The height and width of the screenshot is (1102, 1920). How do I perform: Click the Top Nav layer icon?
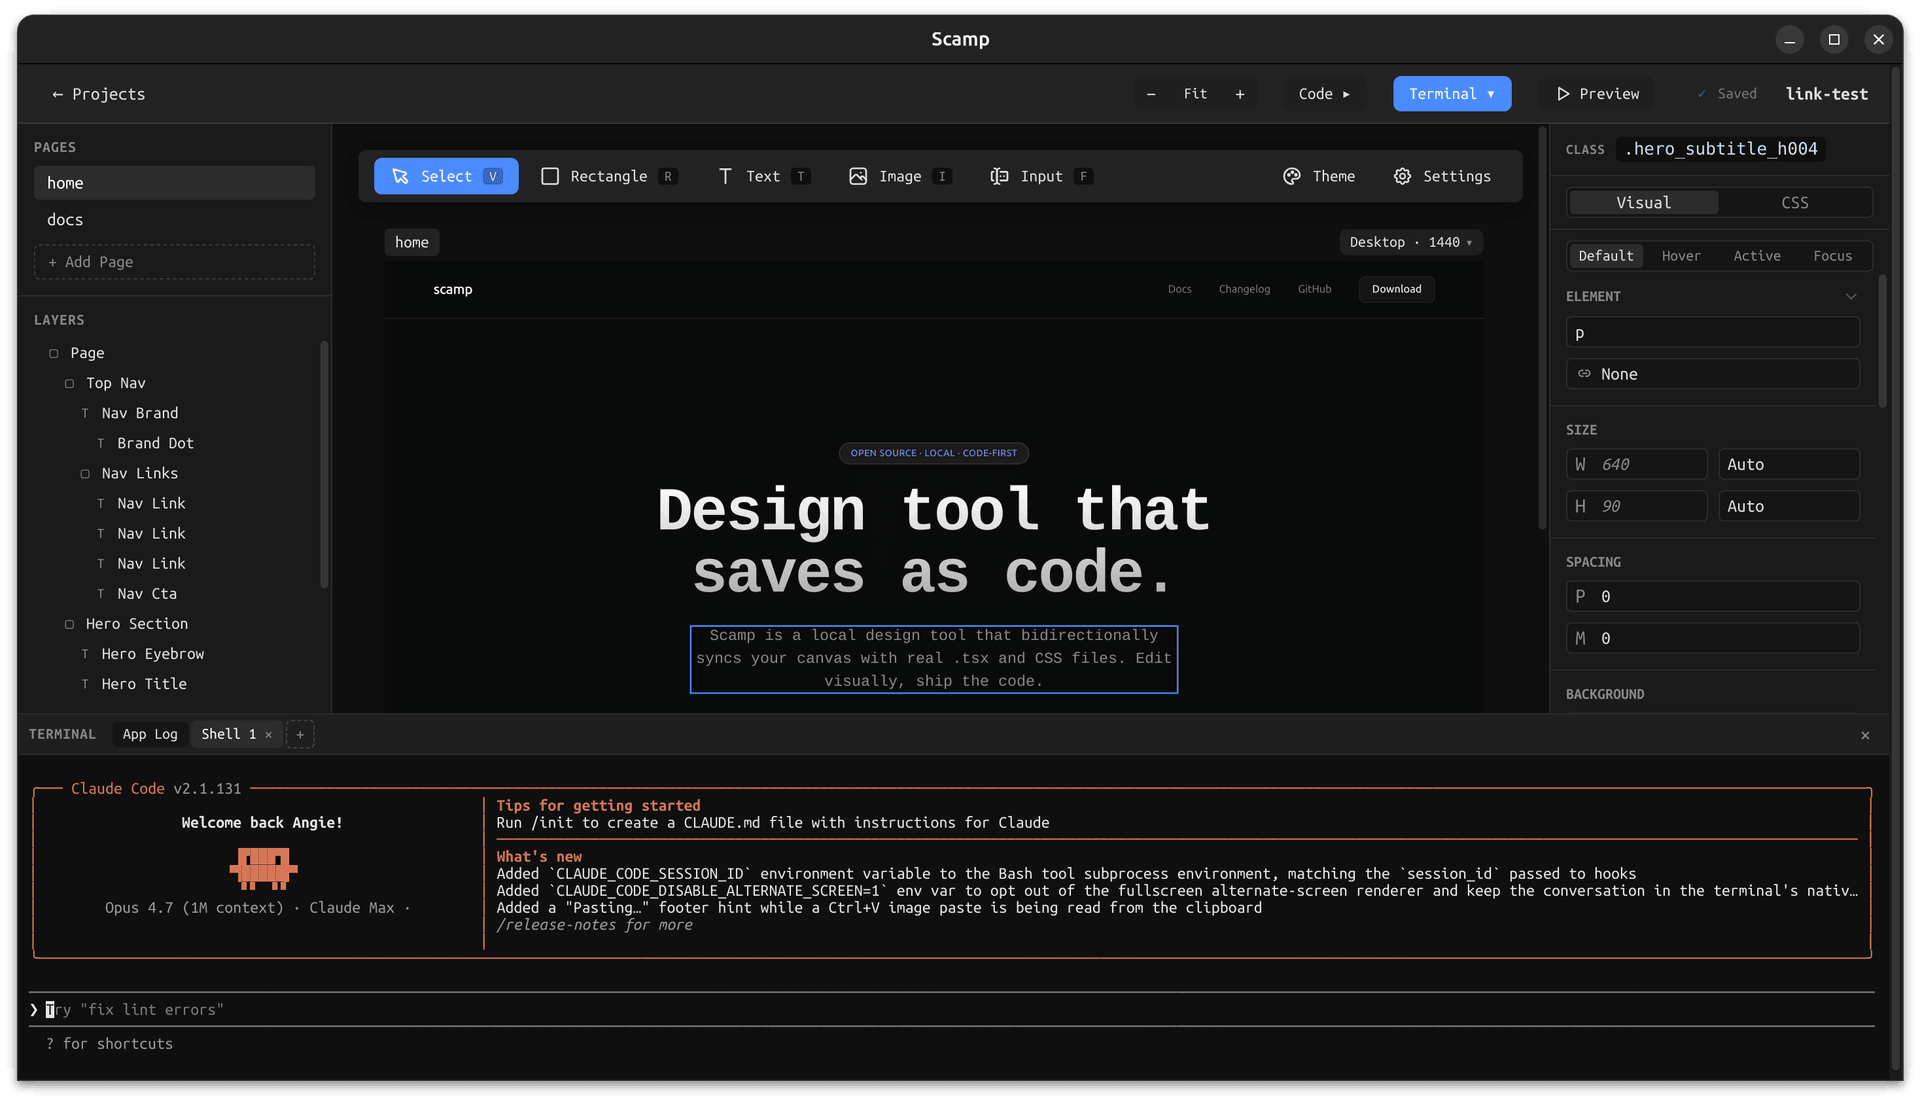[69, 383]
